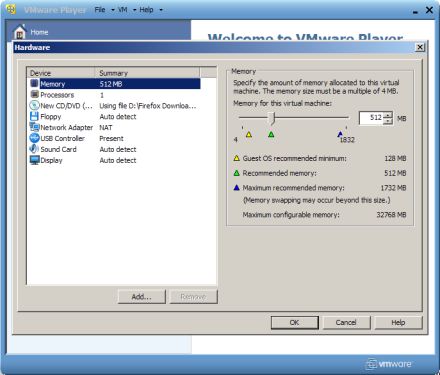Click the Display monitor icon
This screenshot has width=440, height=375.
(x=34, y=160)
